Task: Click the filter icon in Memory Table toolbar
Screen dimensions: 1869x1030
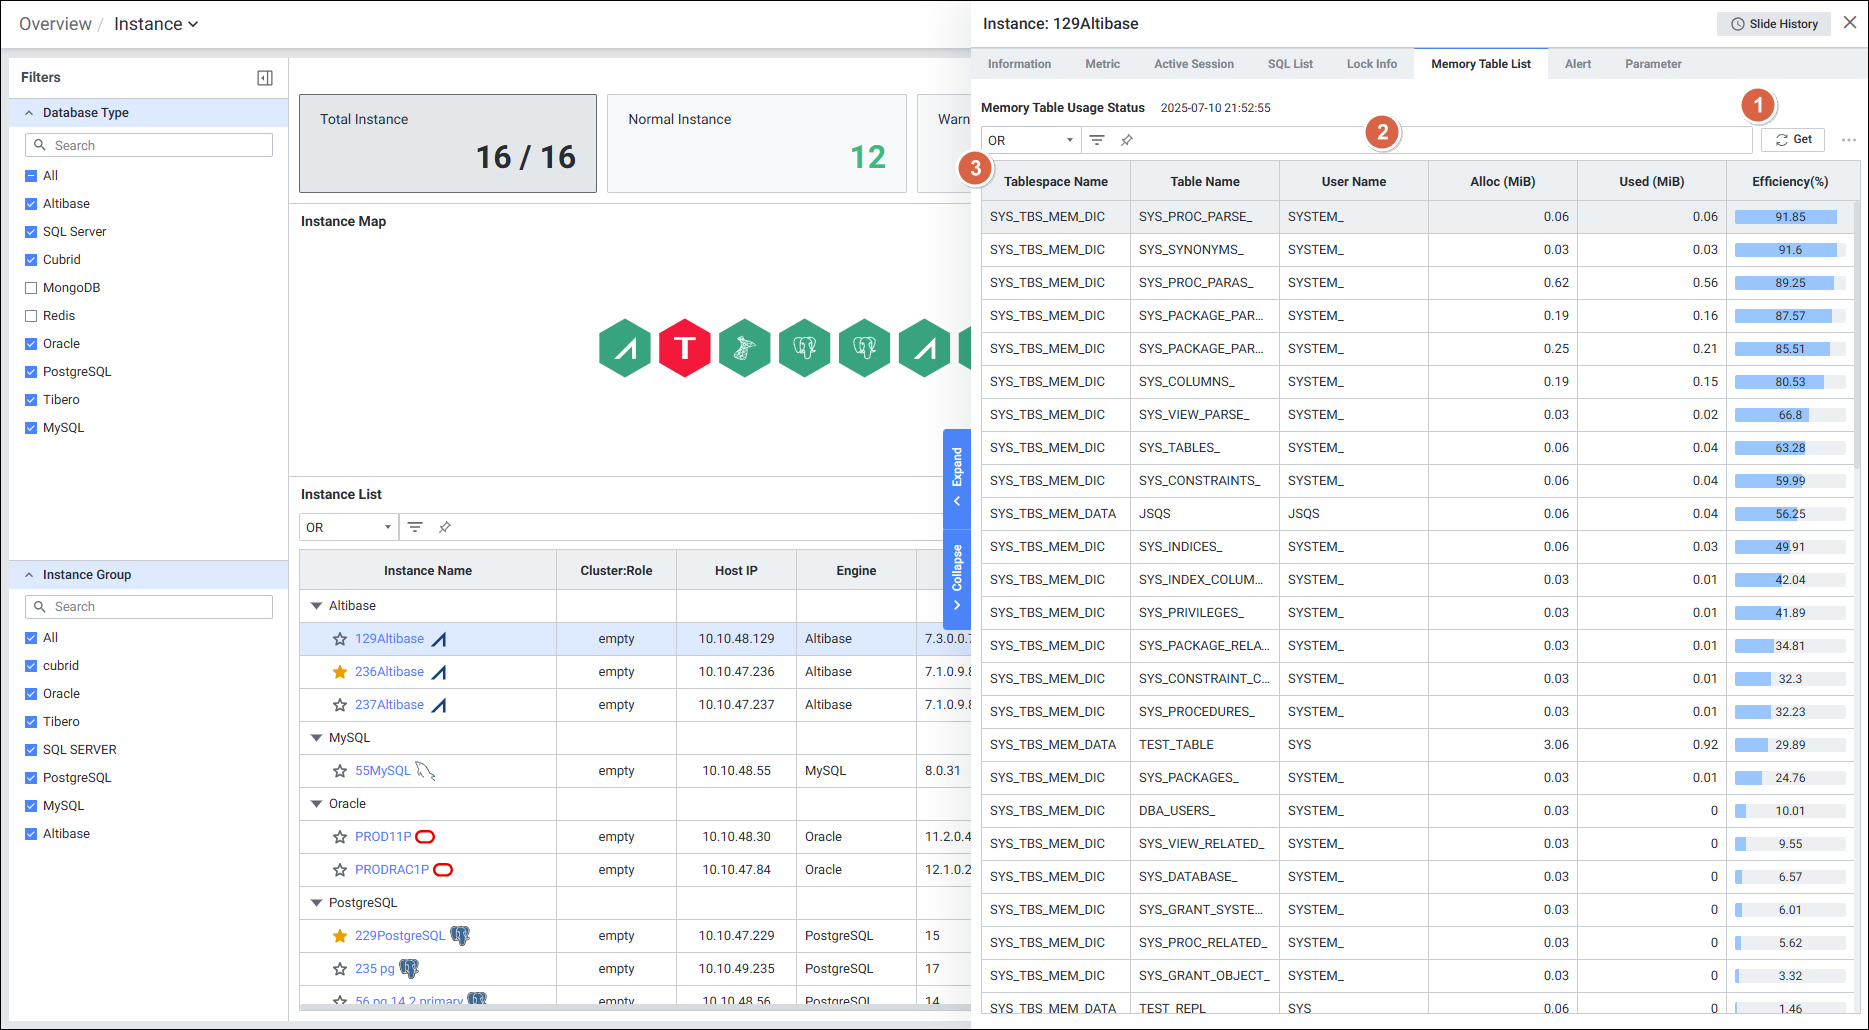Action: click(x=1097, y=140)
